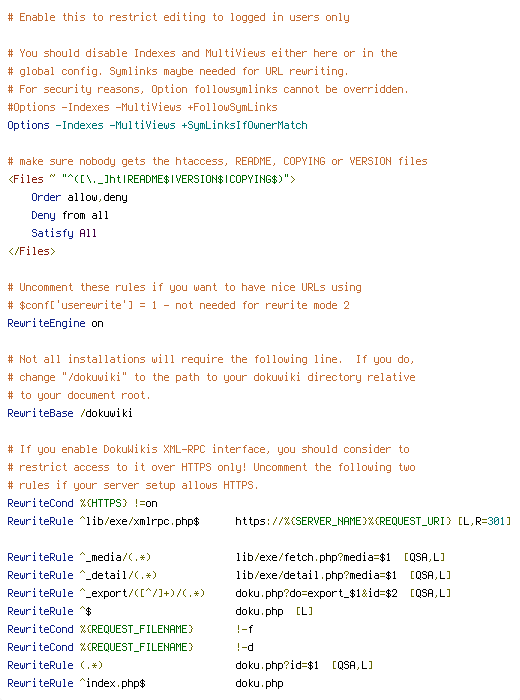Click 'lib/exe/detail.php?media=$1' text
The height and width of the screenshot is (700, 520).
coord(316,575)
